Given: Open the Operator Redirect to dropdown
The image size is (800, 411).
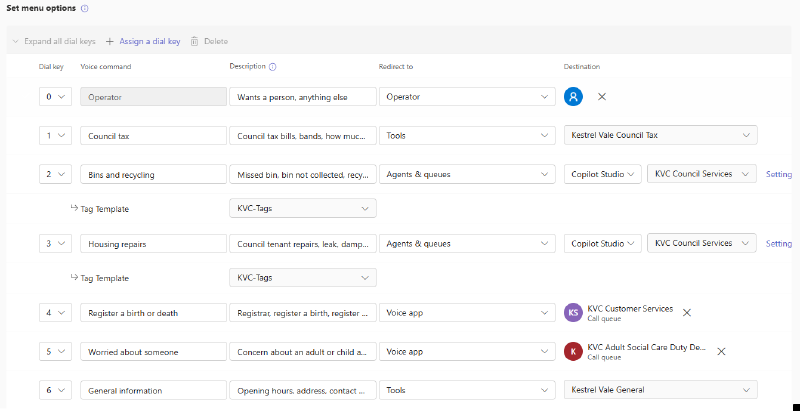Looking at the screenshot, I should [467, 96].
